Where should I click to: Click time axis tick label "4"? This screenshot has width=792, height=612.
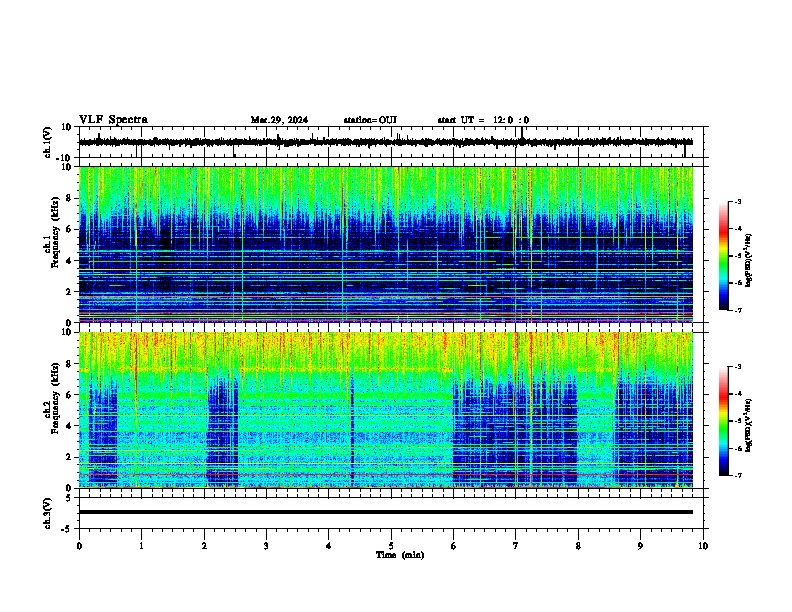[329, 546]
